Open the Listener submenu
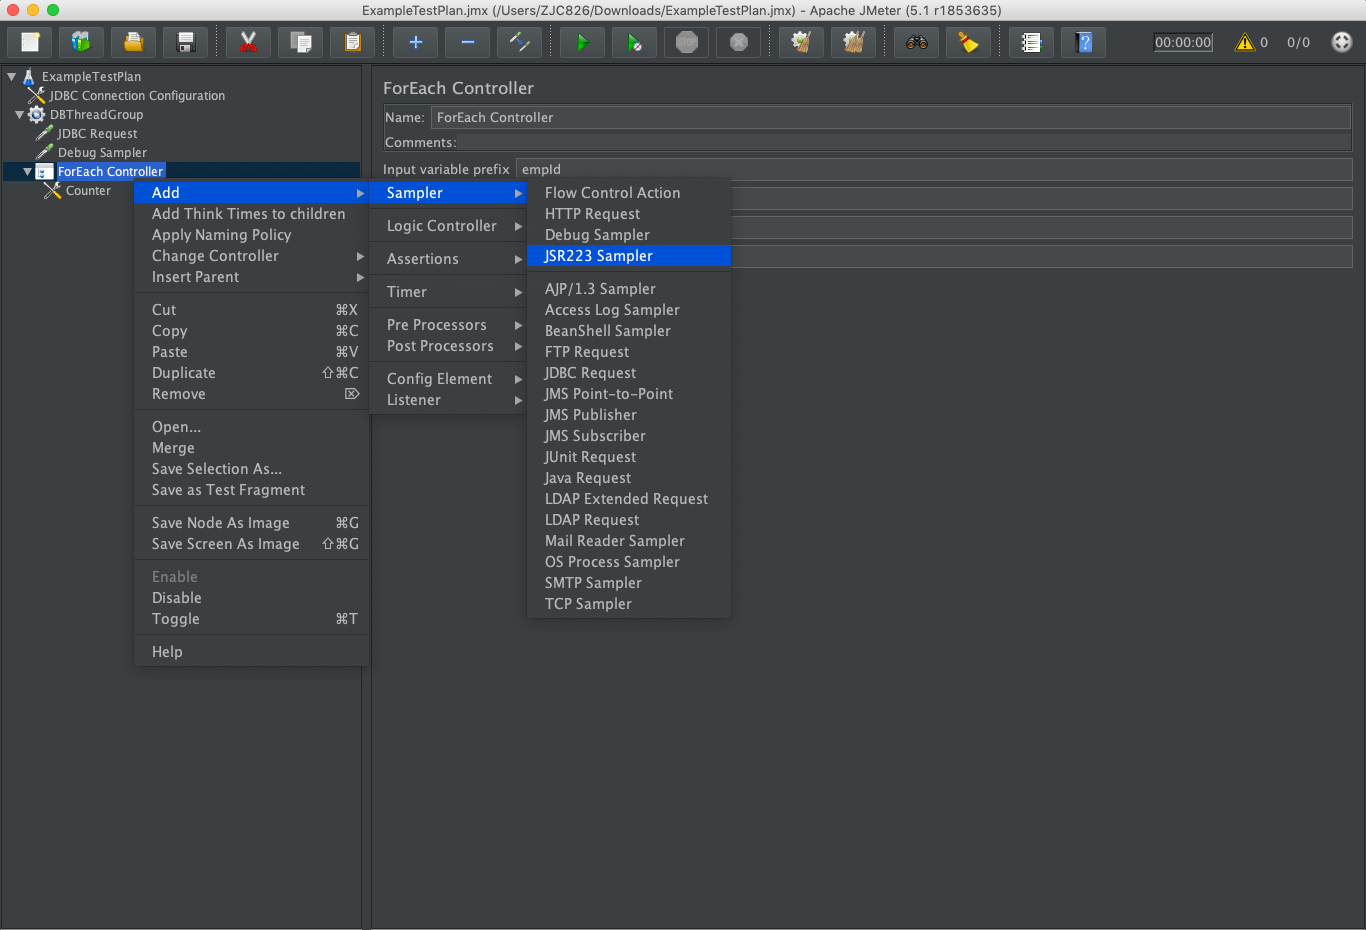This screenshot has height=930, width=1366. (x=448, y=400)
